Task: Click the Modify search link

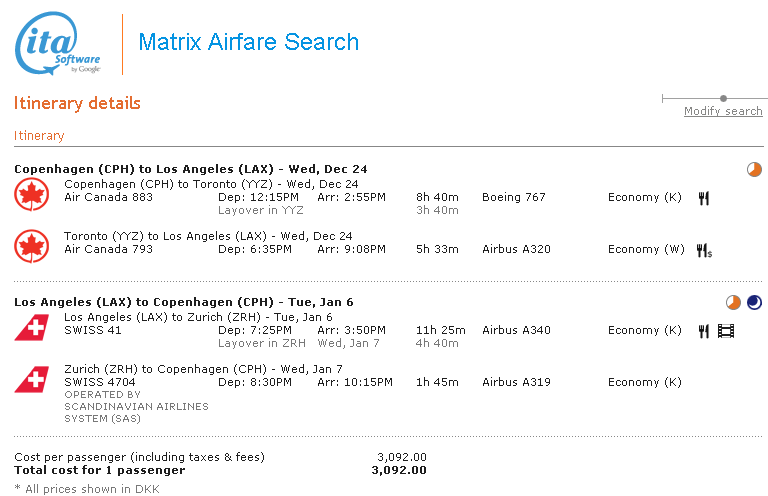Action: click(723, 111)
